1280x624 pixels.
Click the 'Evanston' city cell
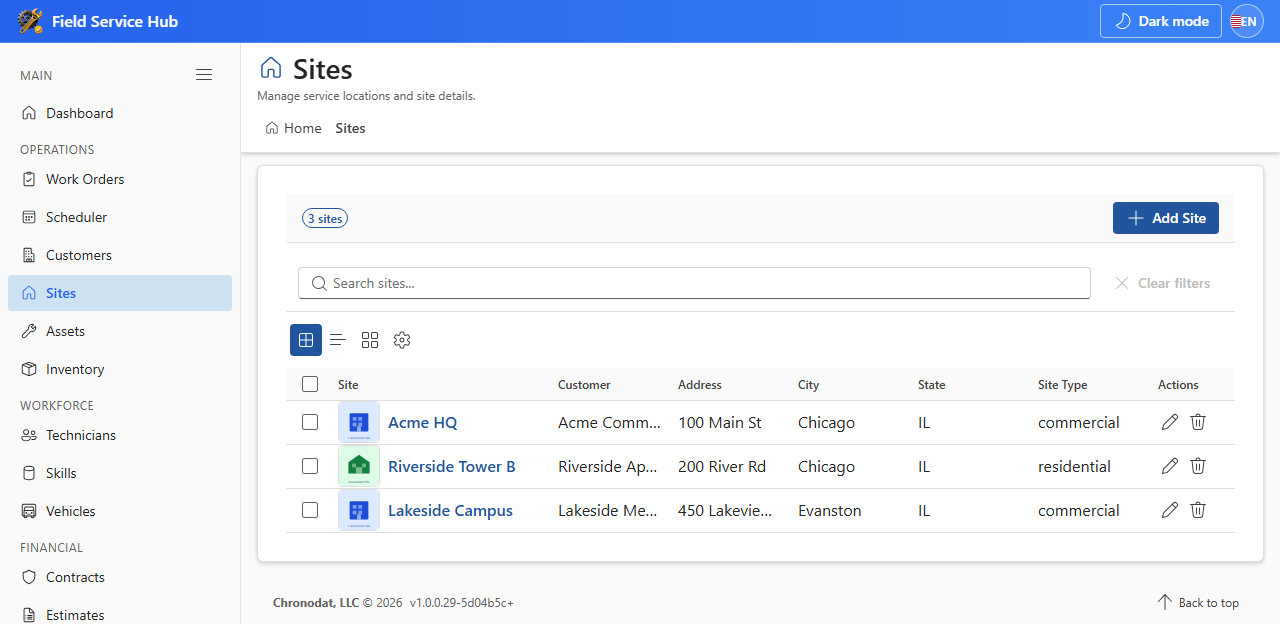click(830, 510)
